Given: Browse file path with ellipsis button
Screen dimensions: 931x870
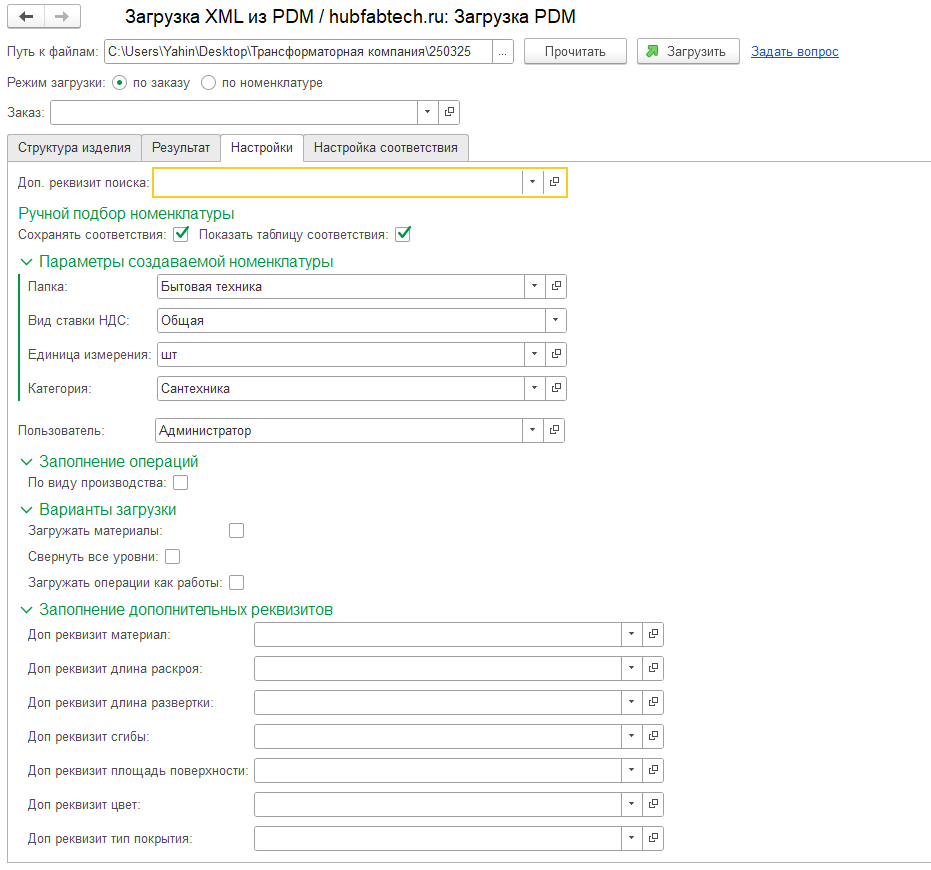Looking at the screenshot, I should [x=503, y=52].
